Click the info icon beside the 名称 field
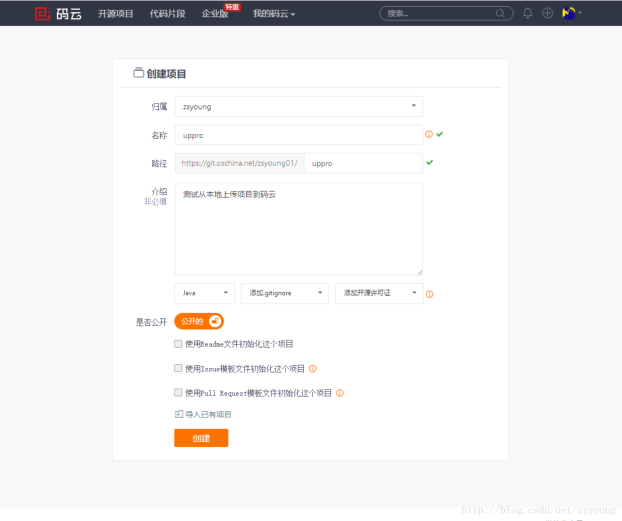 (429, 134)
